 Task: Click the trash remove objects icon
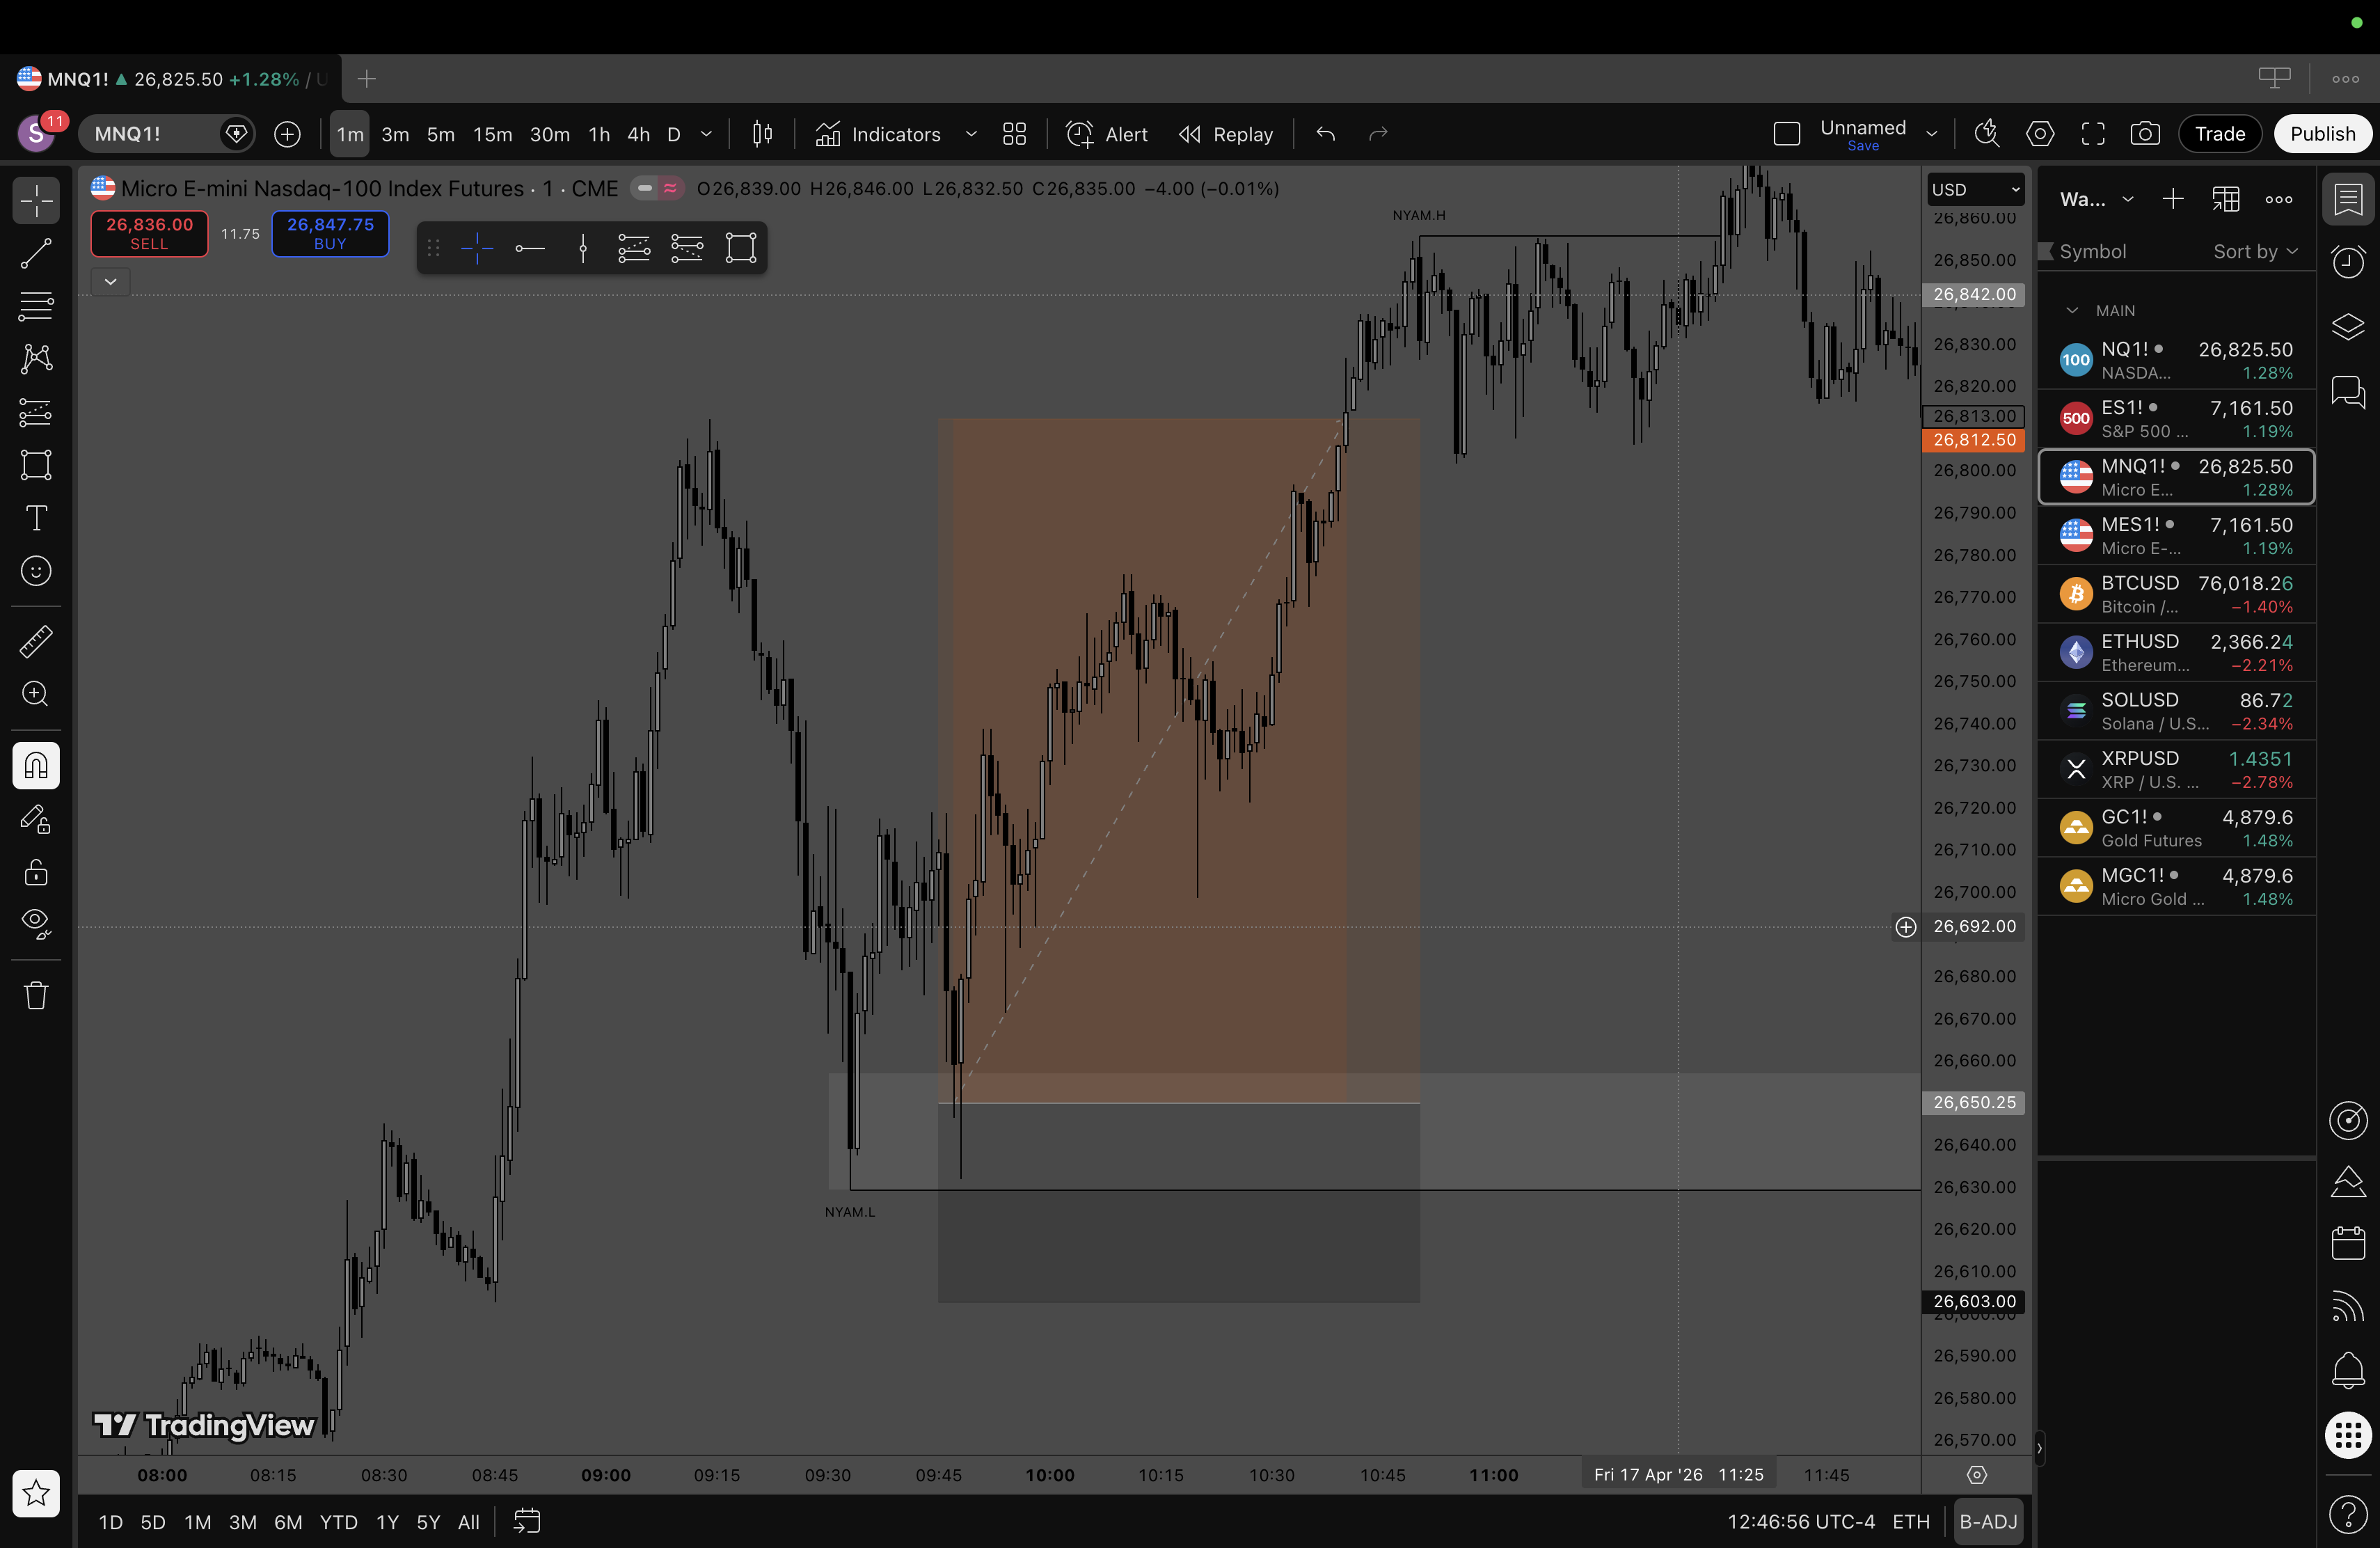coord(36,995)
